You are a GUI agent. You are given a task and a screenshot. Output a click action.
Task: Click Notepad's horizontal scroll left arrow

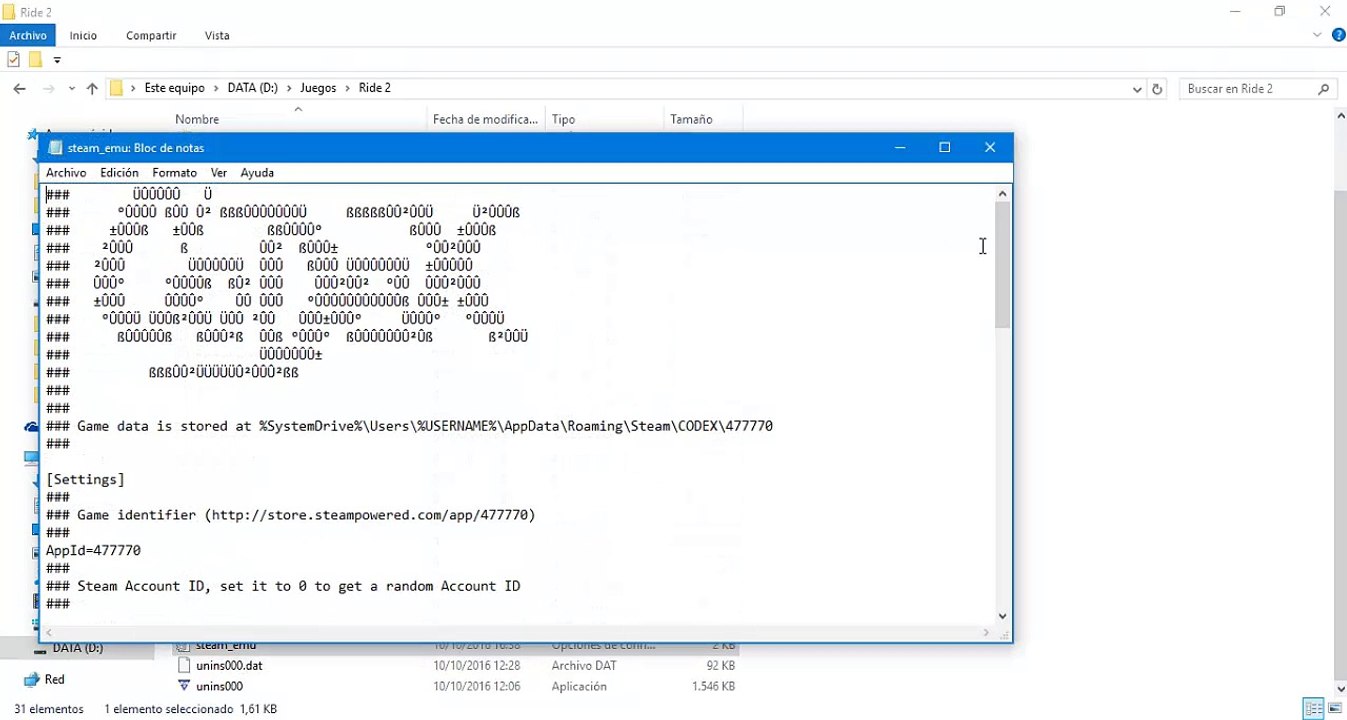coord(48,633)
